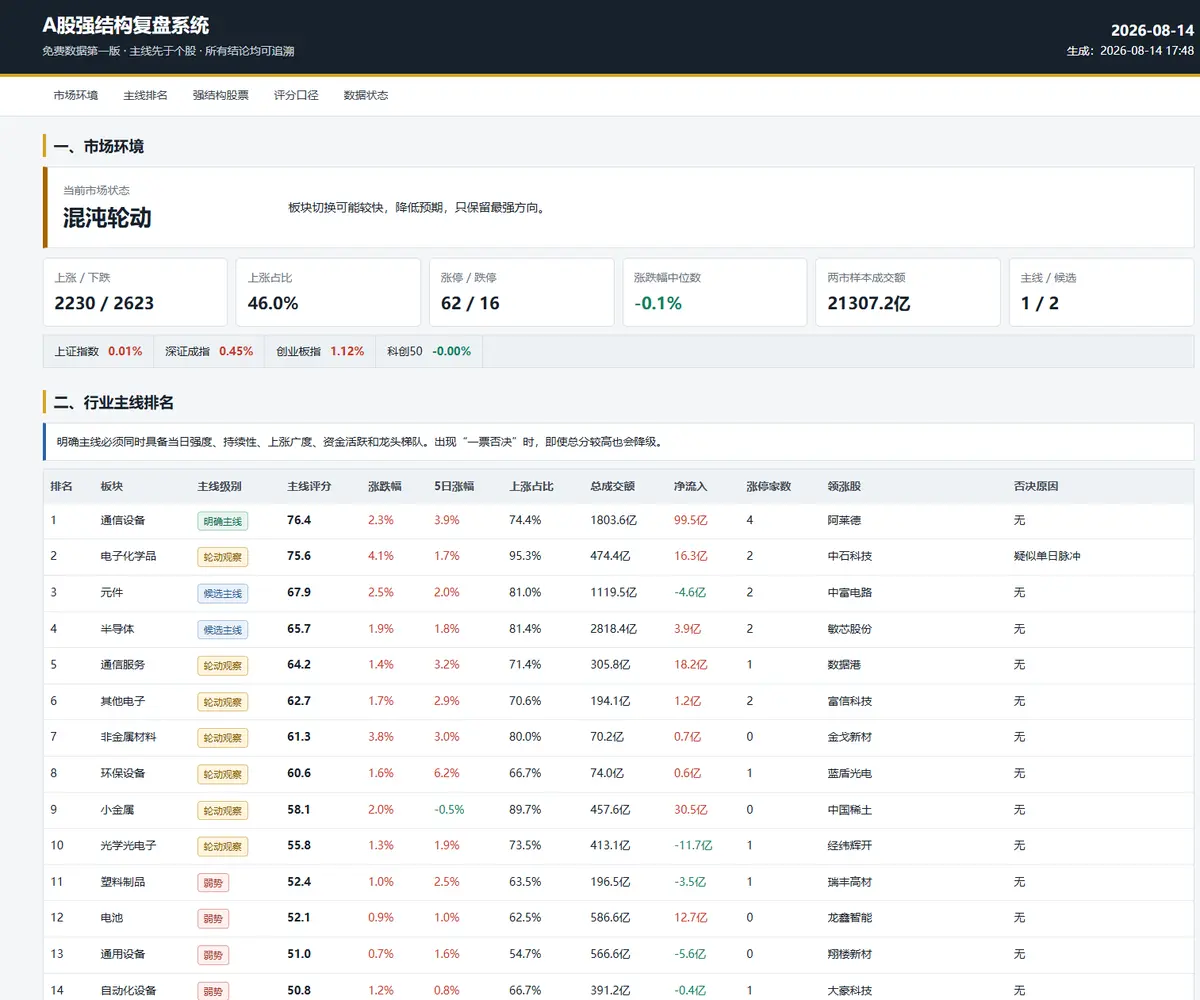Click the 弱势 badge in 电池 row
The image size is (1200, 1000).
213,919
